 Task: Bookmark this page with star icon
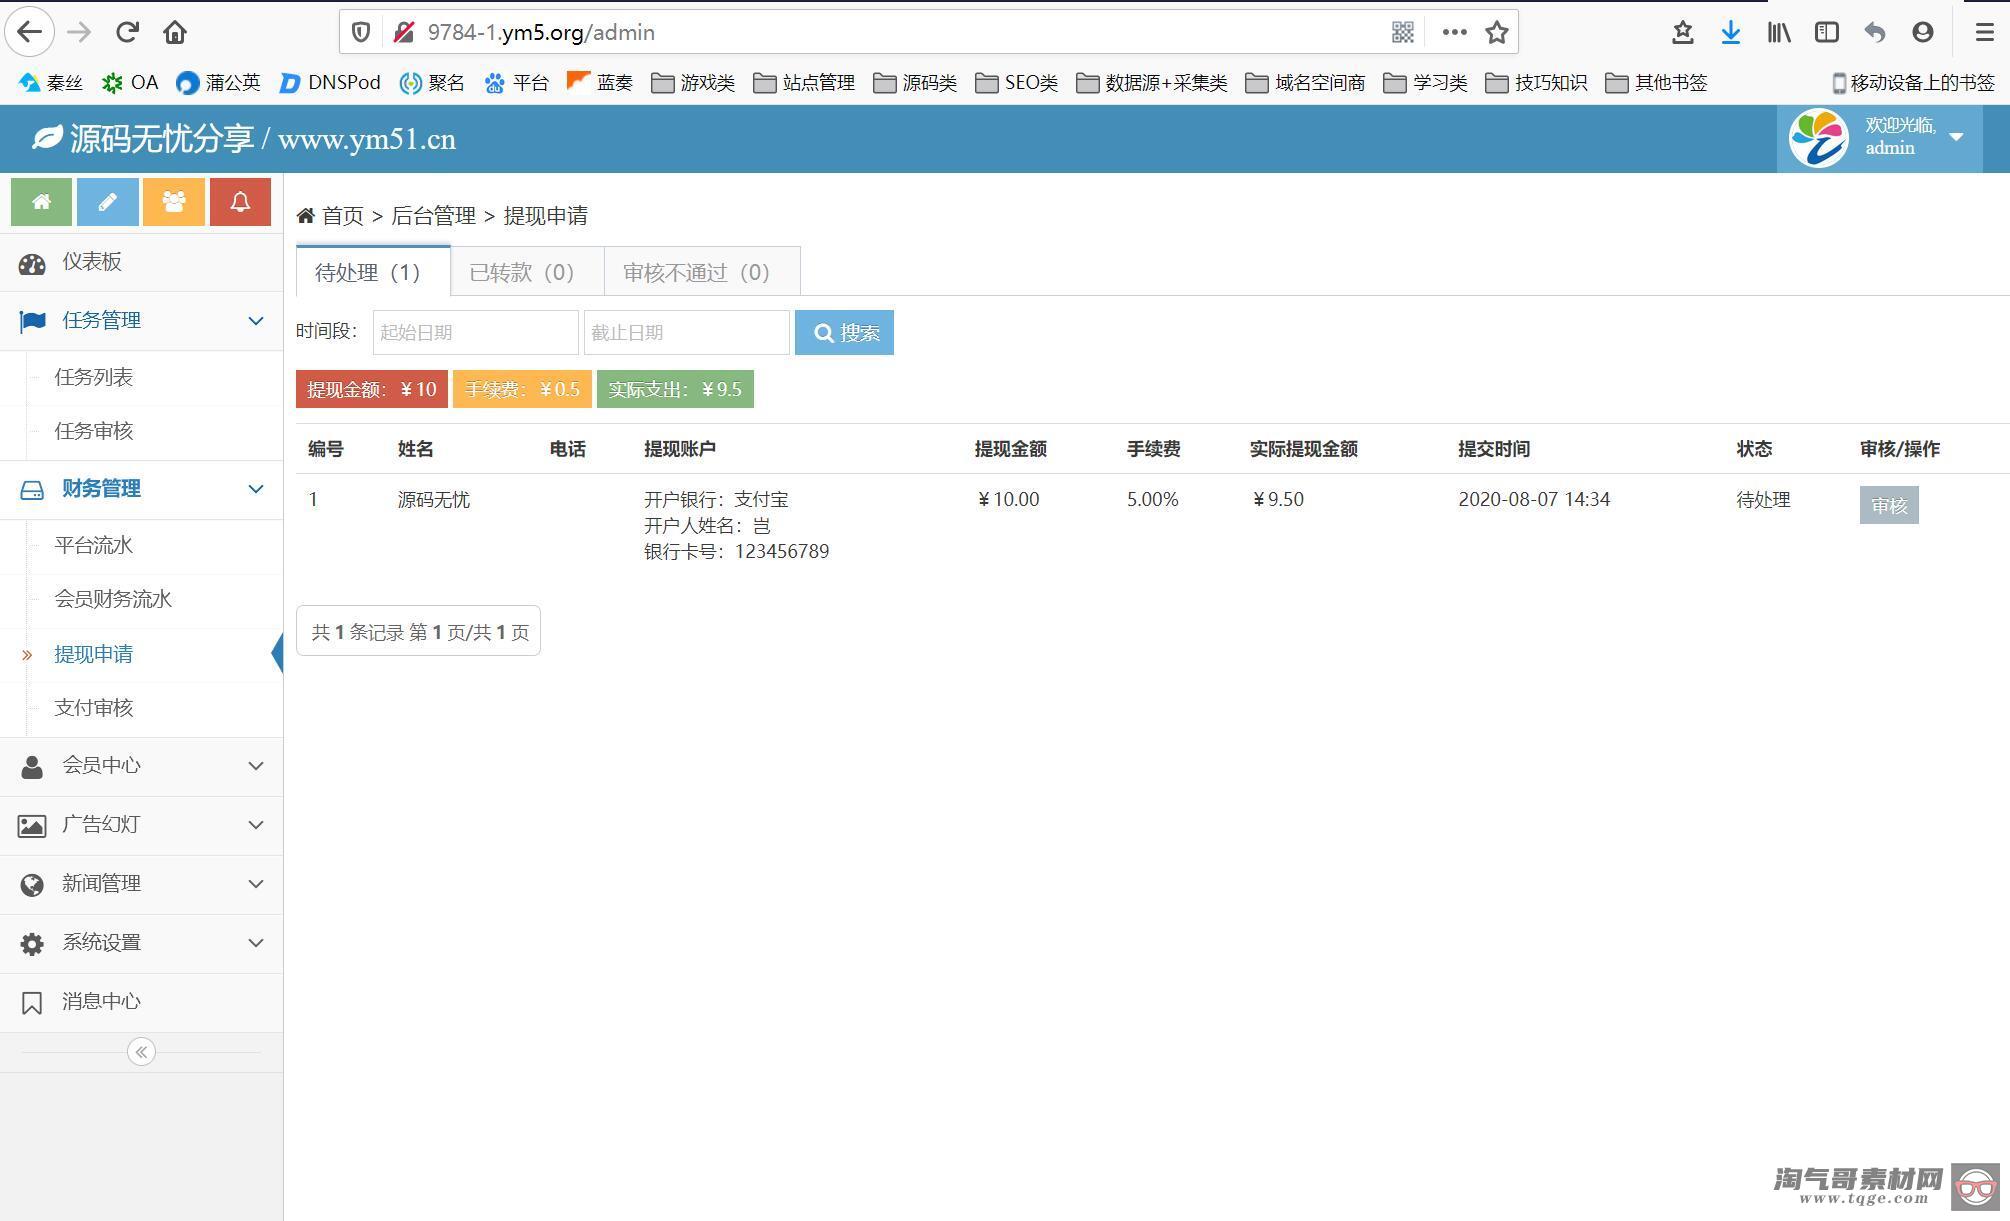click(x=1497, y=32)
